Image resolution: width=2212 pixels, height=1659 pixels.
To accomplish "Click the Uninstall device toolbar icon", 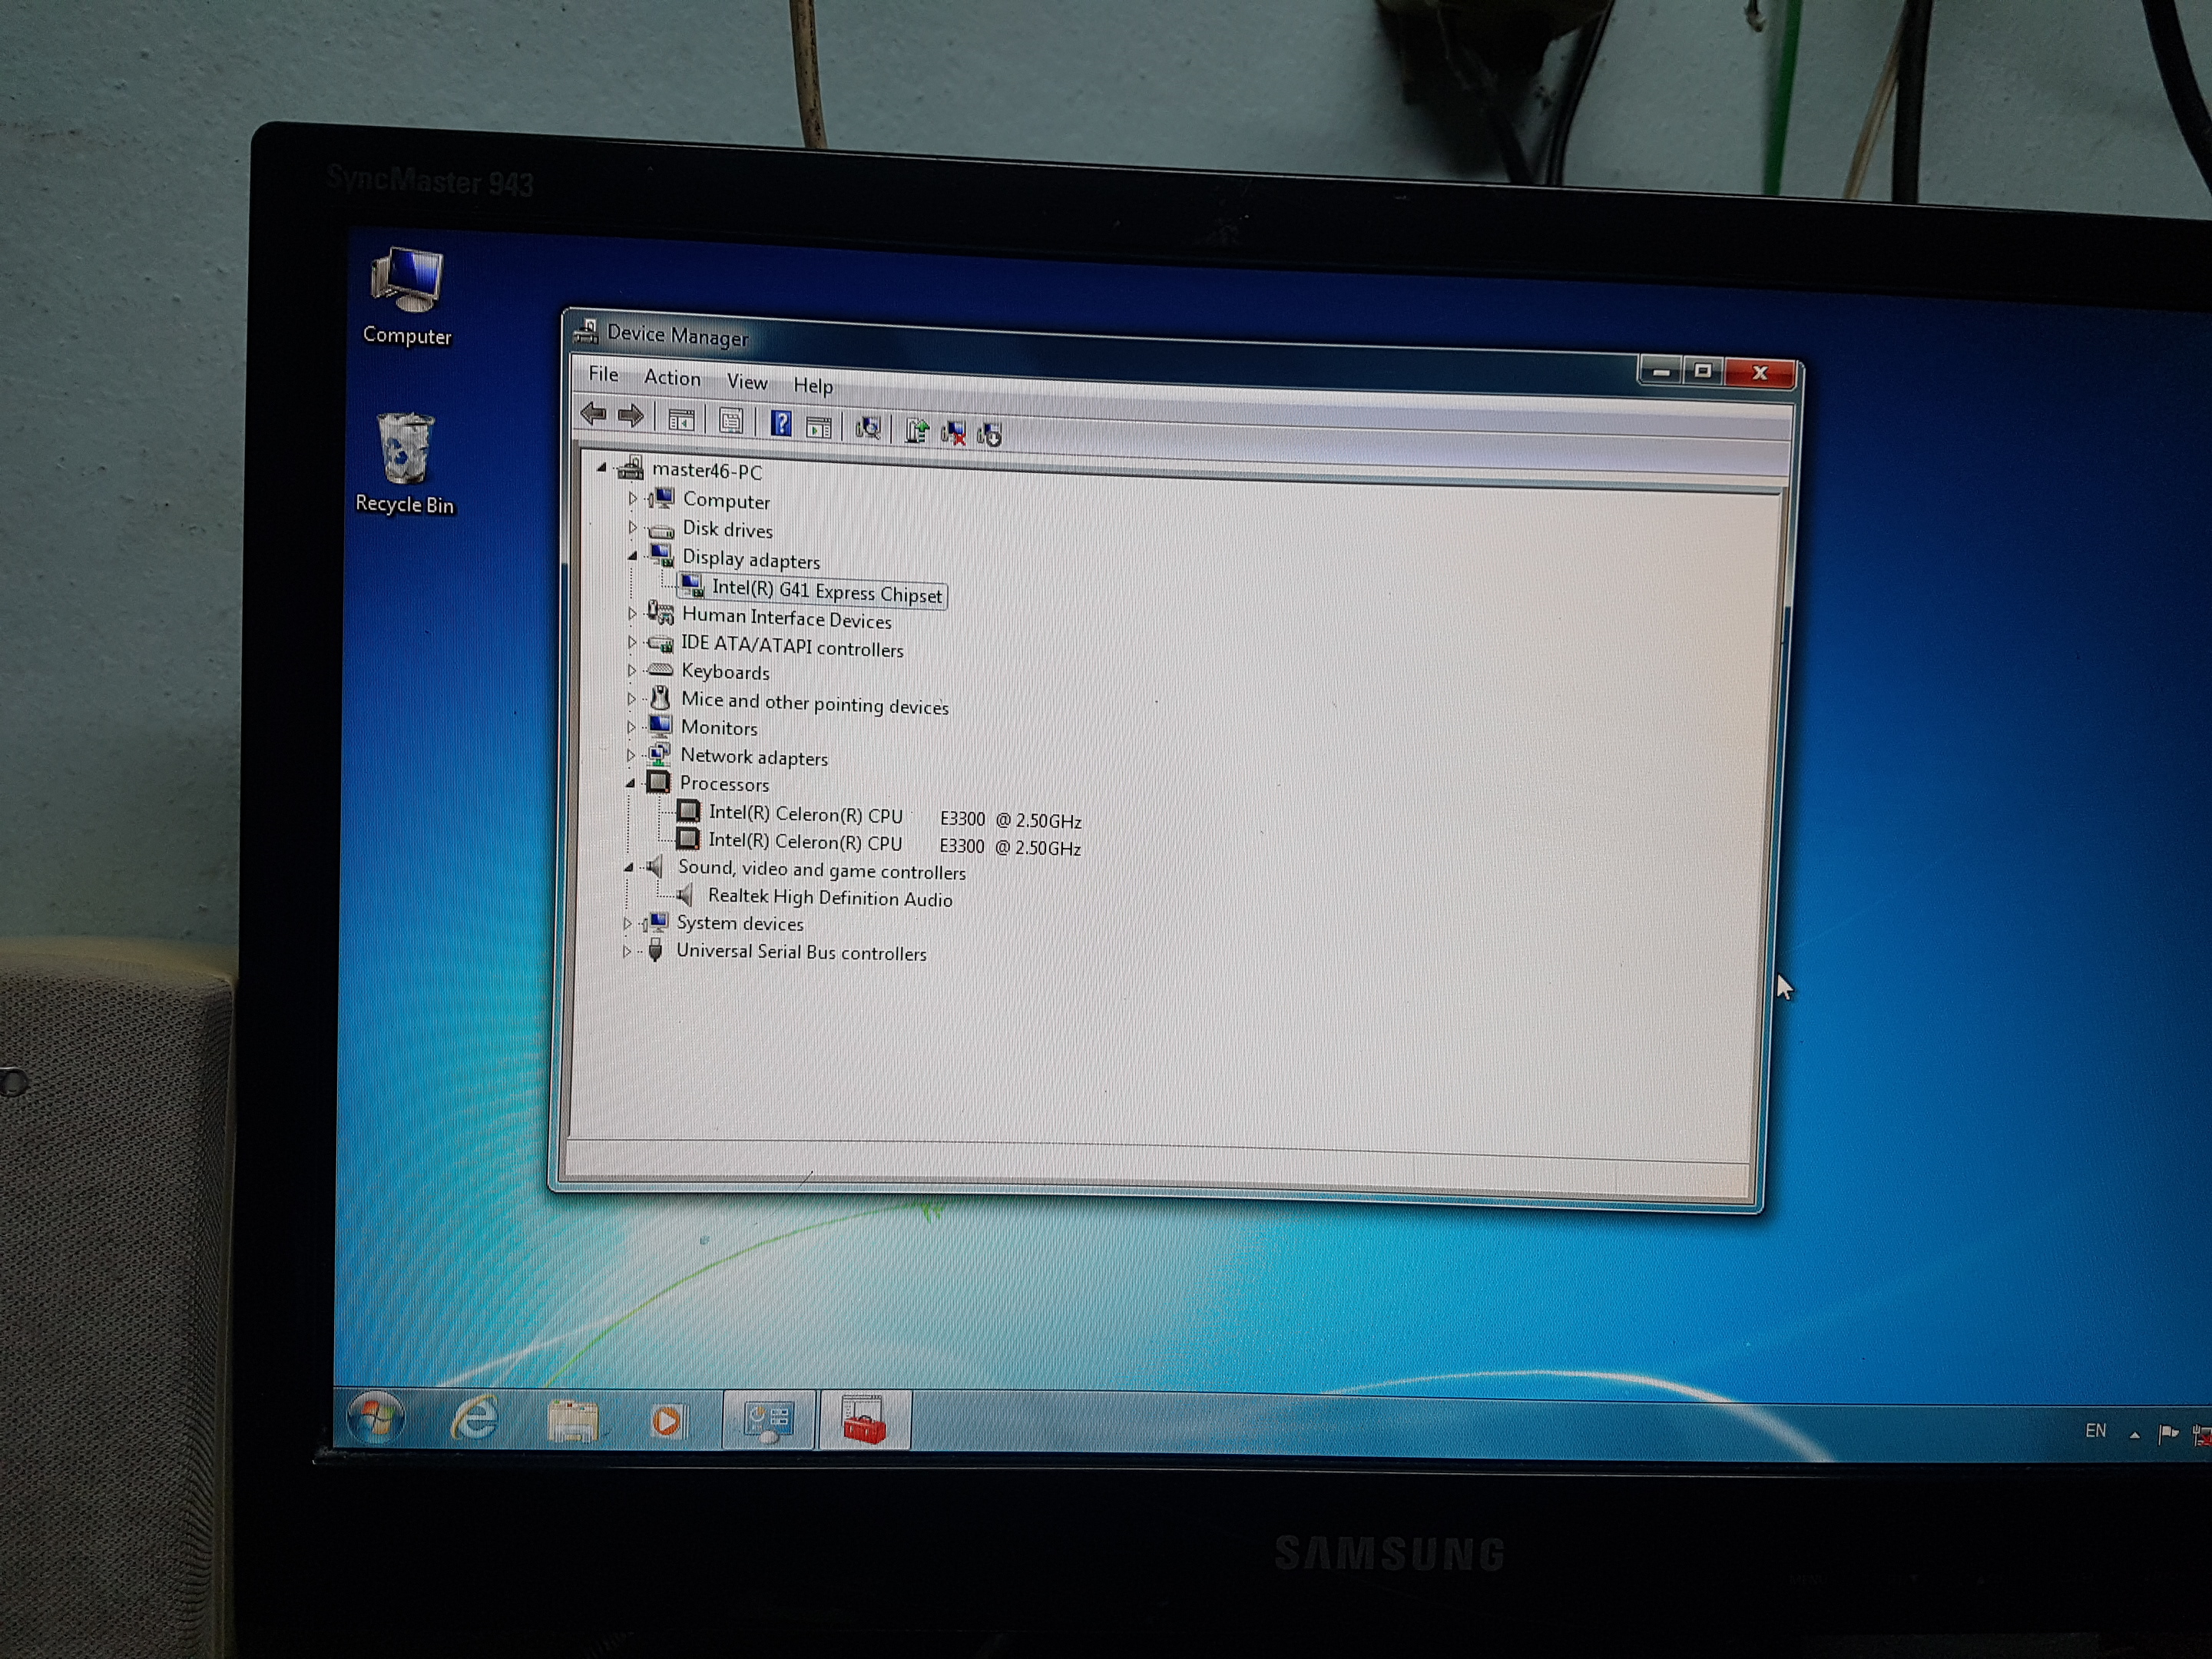I will [953, 433].
